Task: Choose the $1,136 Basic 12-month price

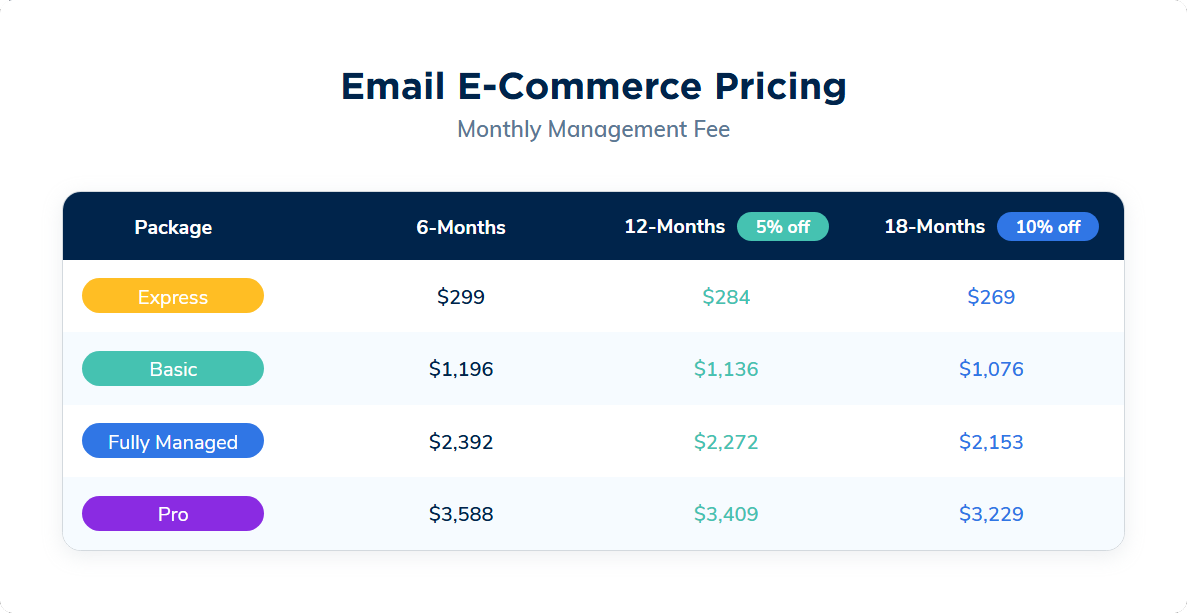Action: [x=726, y=369]
